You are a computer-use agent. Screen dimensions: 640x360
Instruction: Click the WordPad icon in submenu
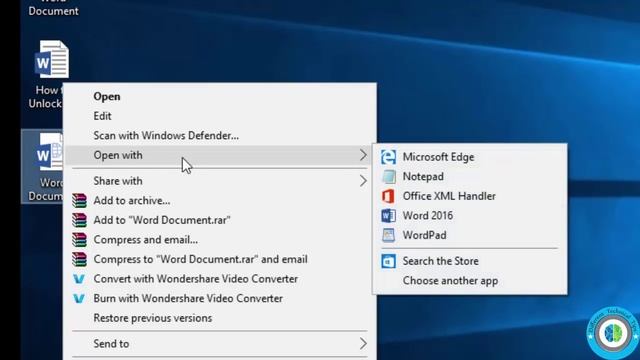[388, 235]
